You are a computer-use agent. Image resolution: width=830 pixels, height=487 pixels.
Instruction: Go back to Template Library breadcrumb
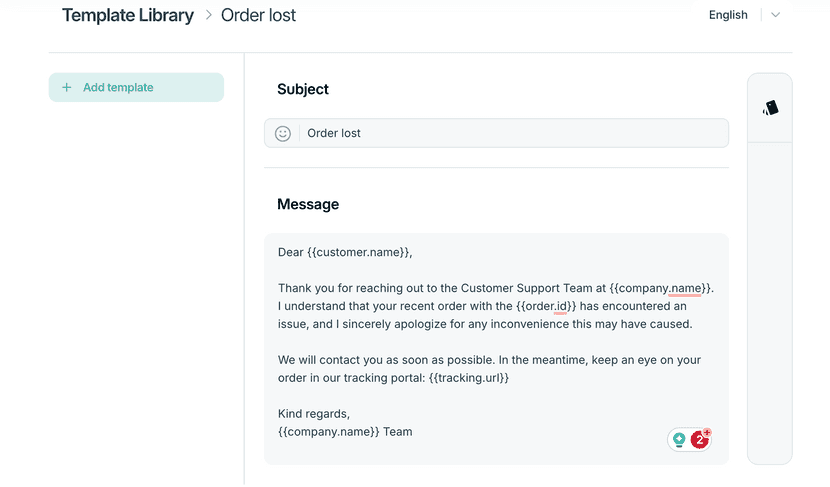[128, 15]
